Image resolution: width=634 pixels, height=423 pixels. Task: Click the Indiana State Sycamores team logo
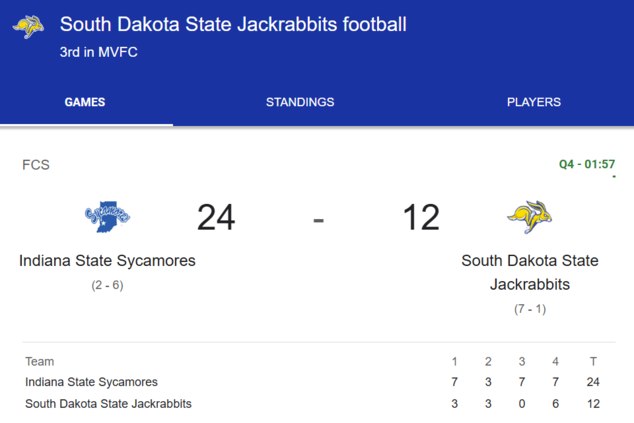pyautogui.click(x=107, y=216)
